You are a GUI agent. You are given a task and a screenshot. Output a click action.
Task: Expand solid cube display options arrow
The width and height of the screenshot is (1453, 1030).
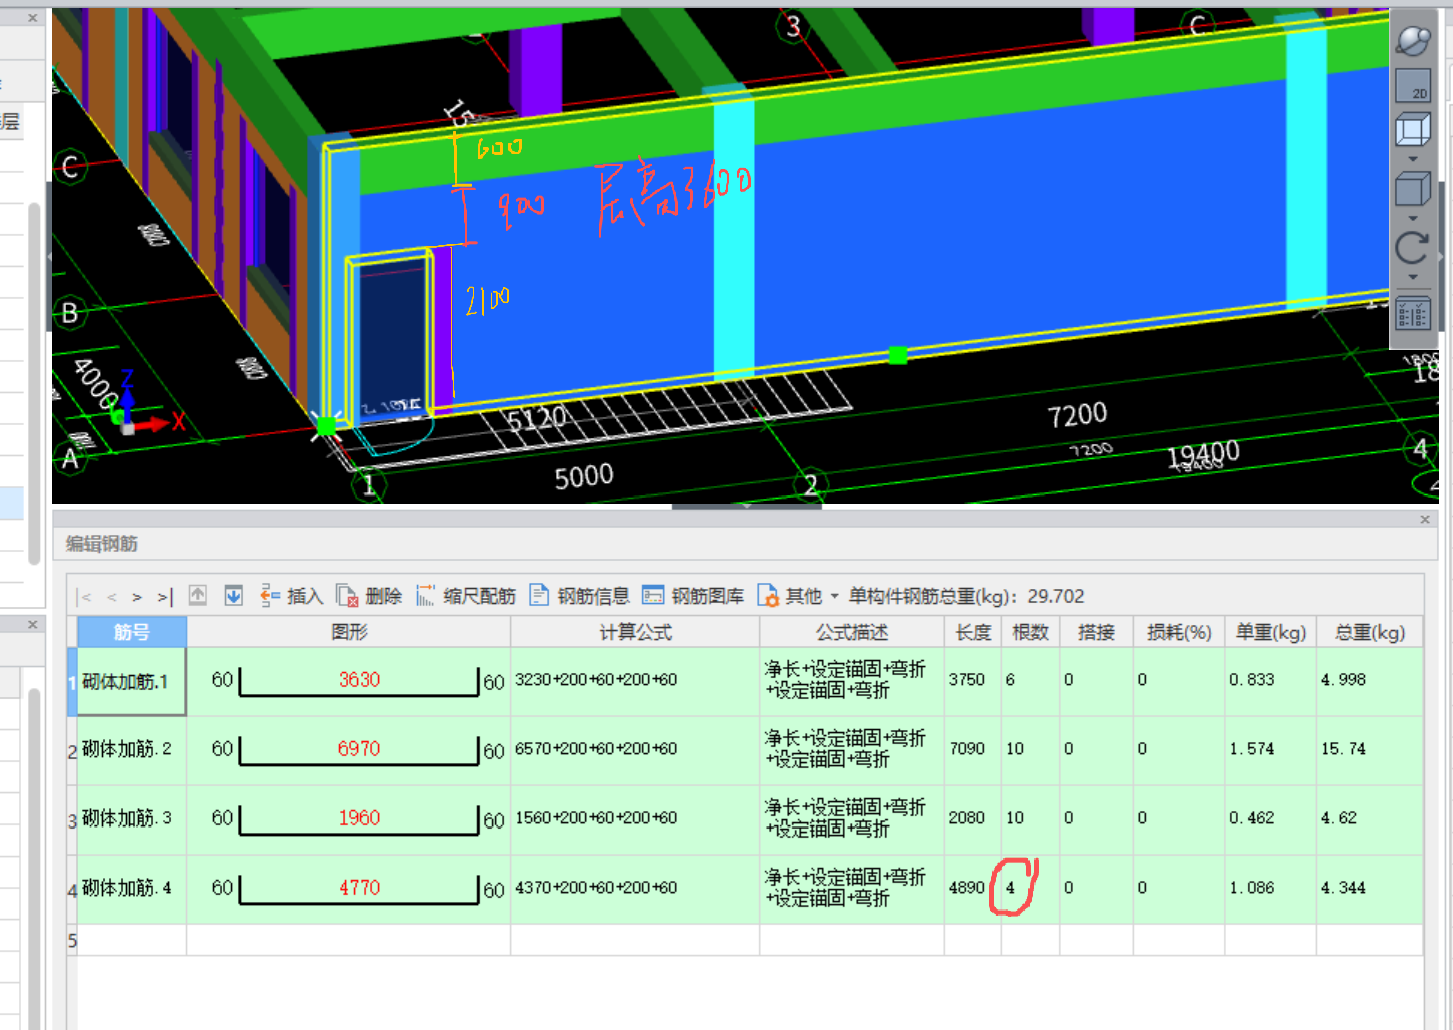[1412, 218]
